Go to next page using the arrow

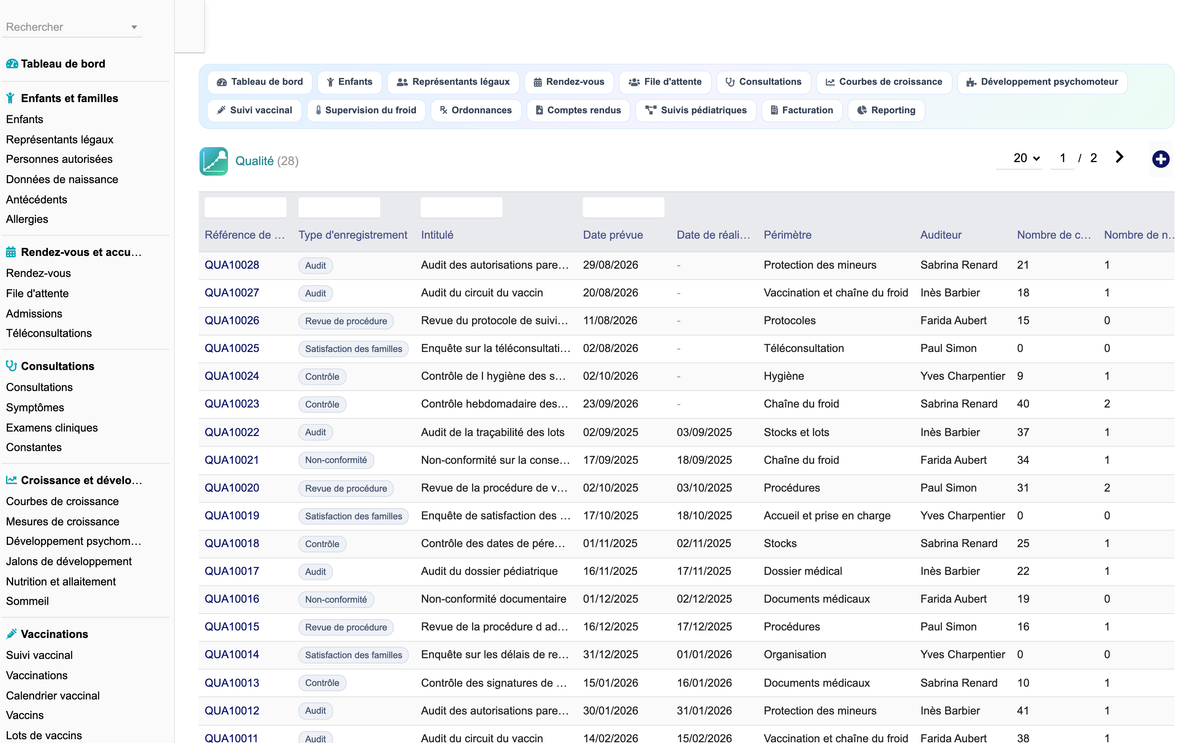tap(1119, 157)
